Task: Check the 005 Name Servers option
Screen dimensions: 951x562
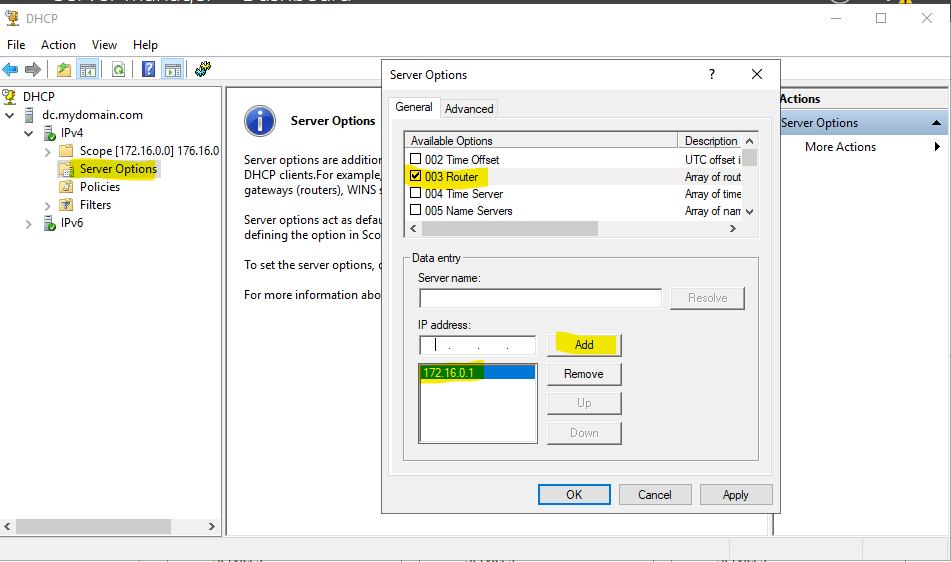Action: click(x=415, y=210)
